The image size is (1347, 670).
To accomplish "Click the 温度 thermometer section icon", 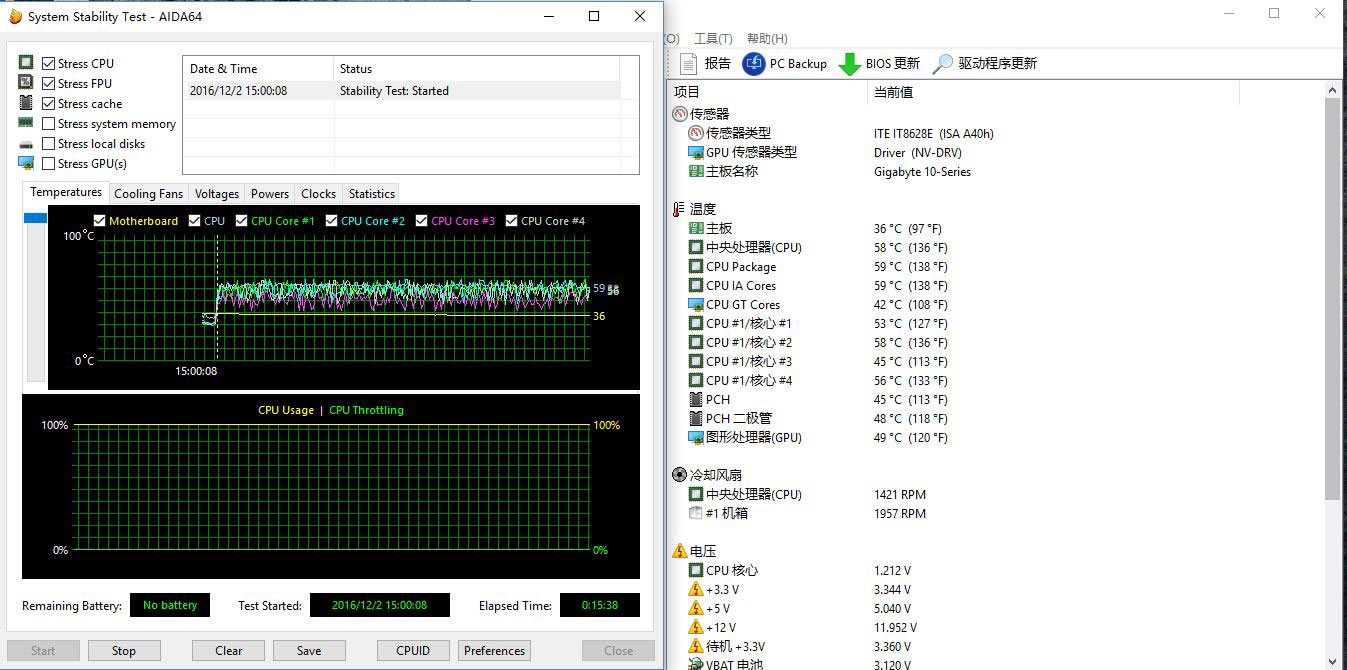I will pyautogui.click(x=680, y=209).
